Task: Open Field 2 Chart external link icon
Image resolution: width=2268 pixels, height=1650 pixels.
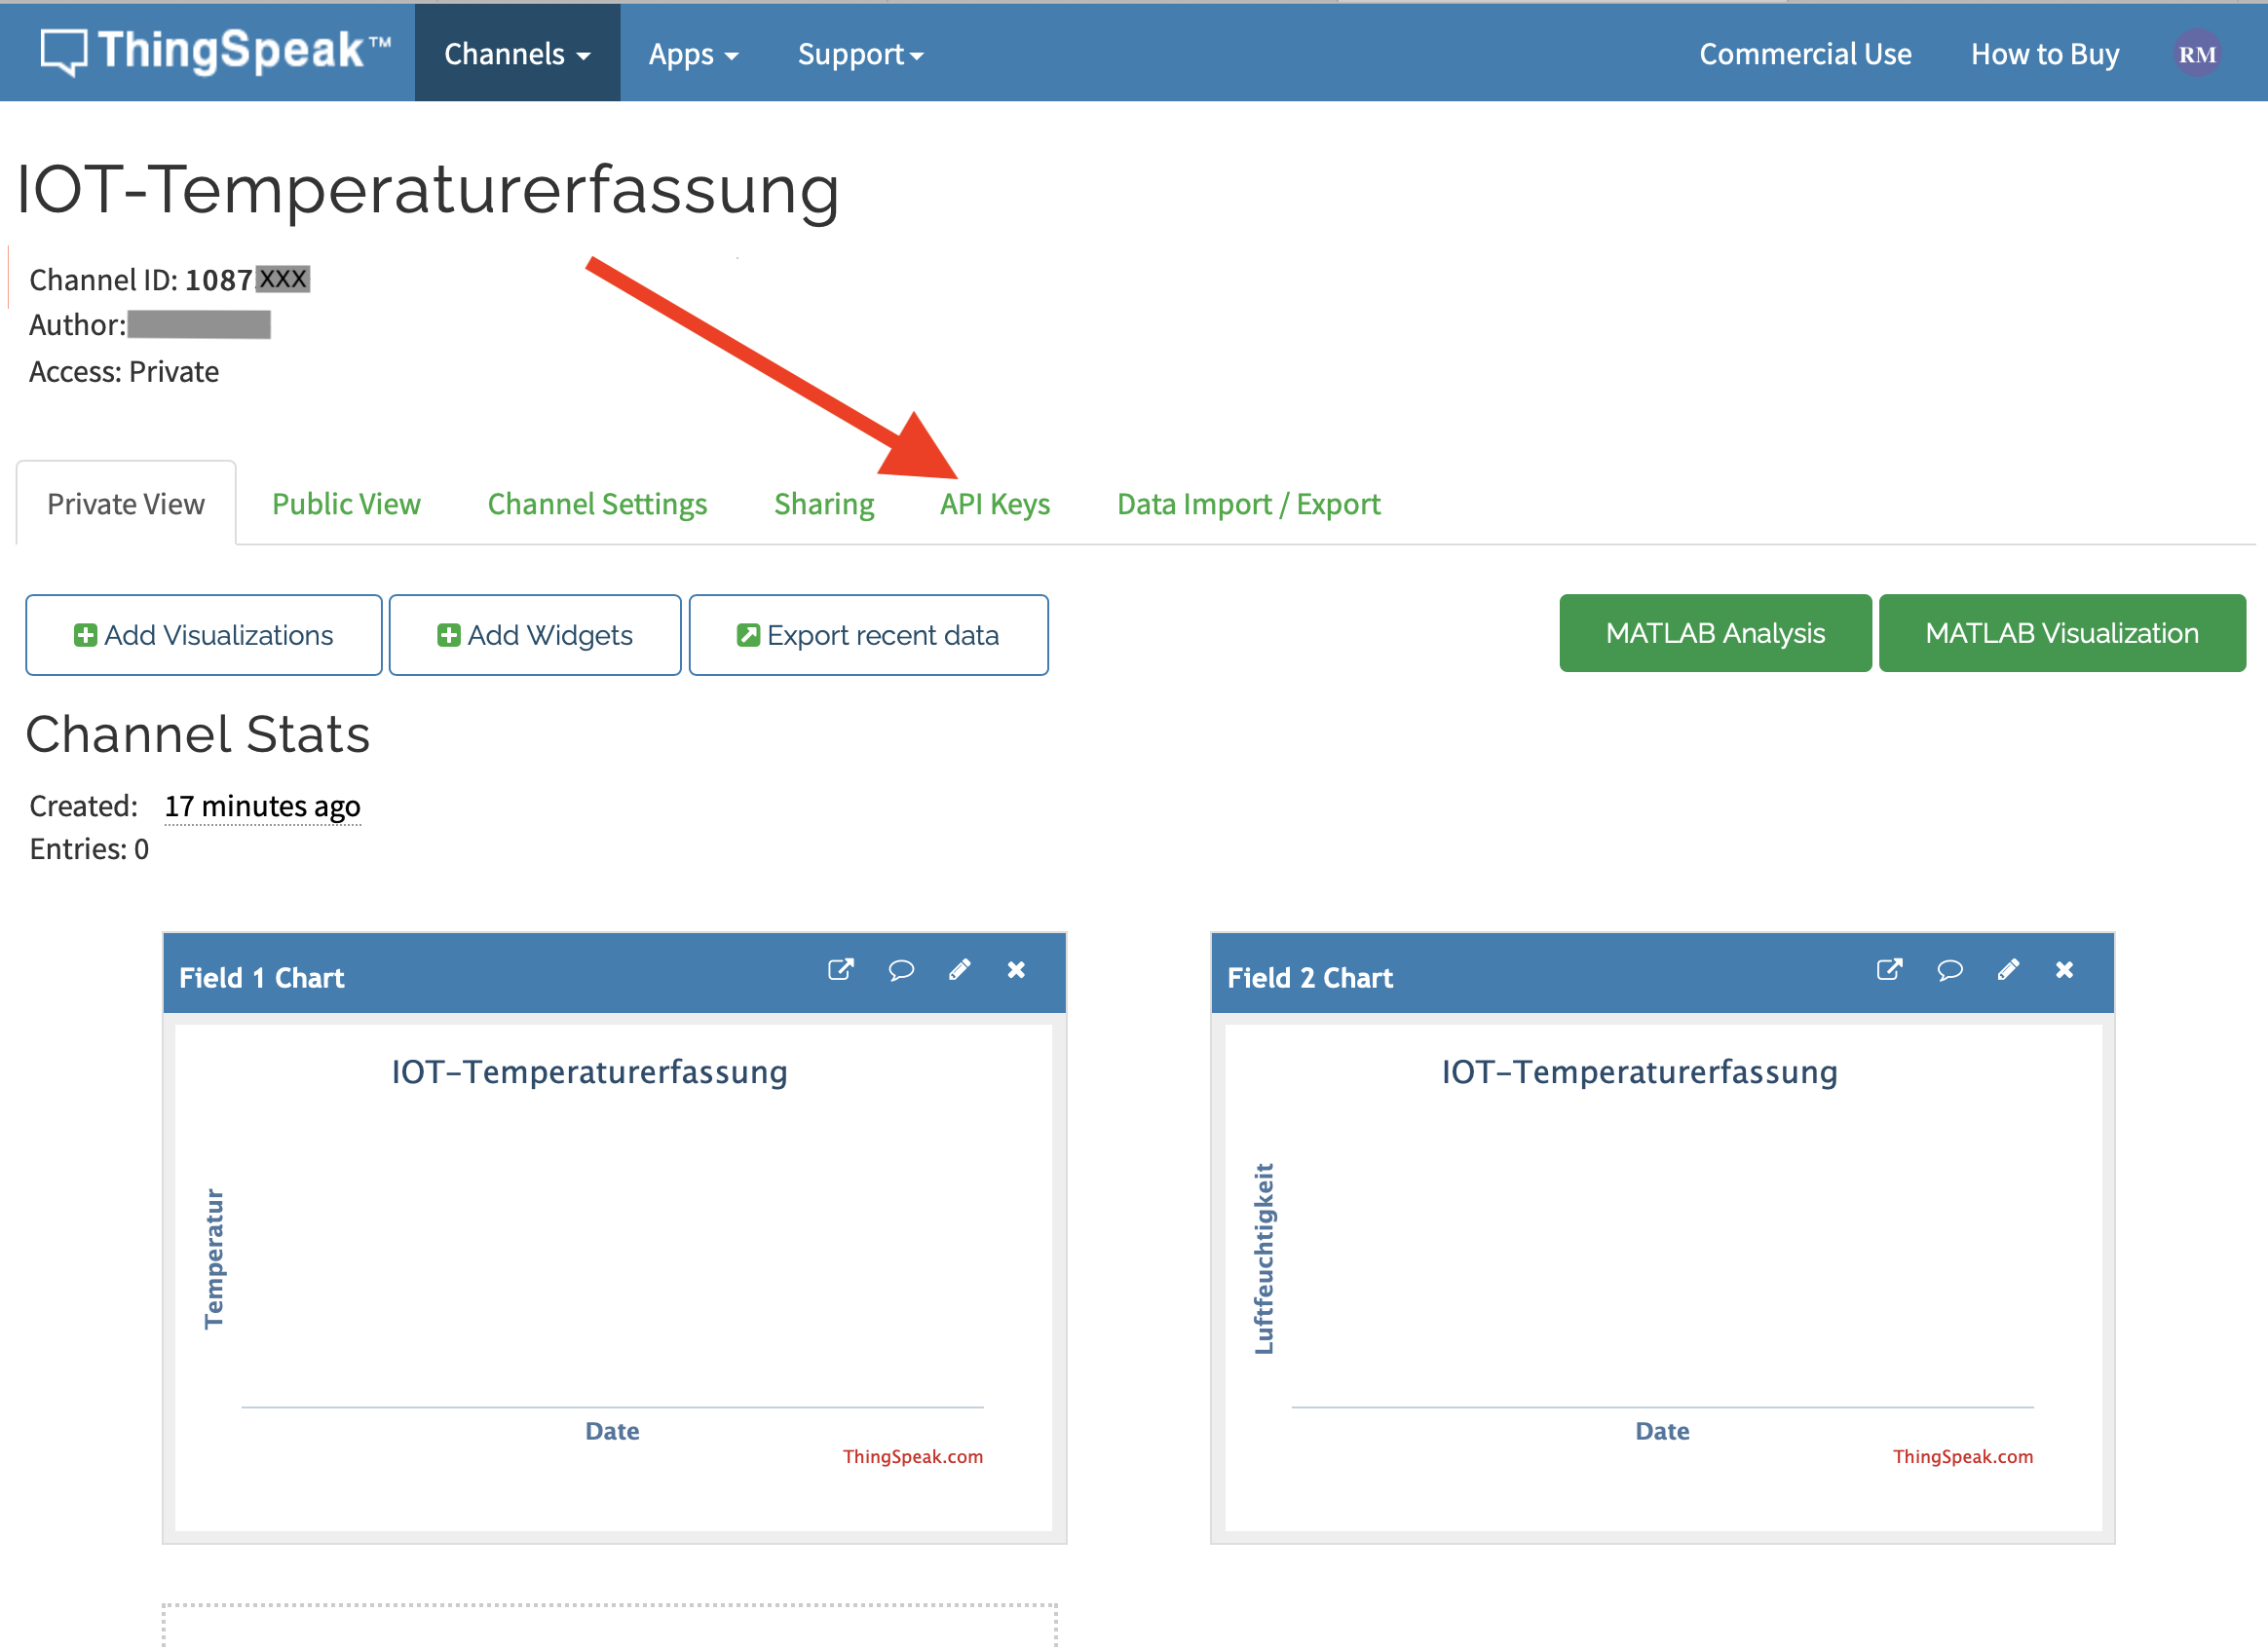Action: [x=1888, y=969]
